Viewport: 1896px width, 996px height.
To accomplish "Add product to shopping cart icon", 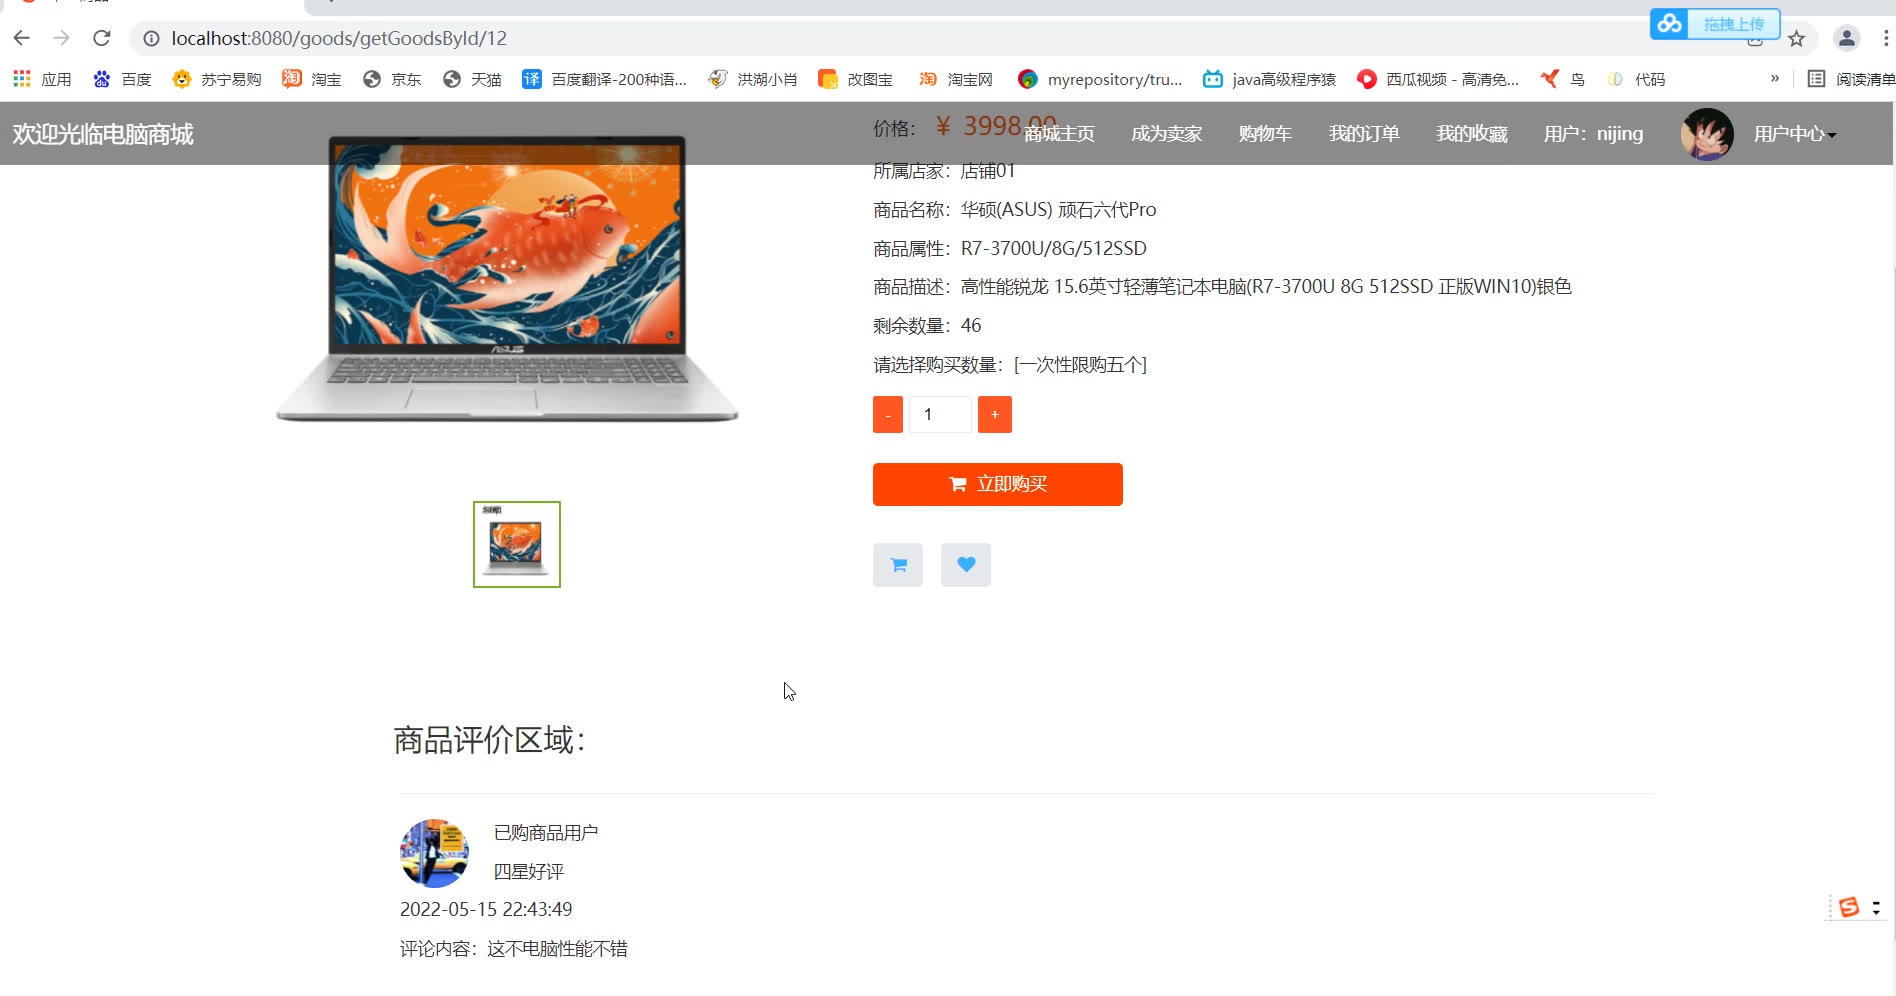I will [897, 565].
